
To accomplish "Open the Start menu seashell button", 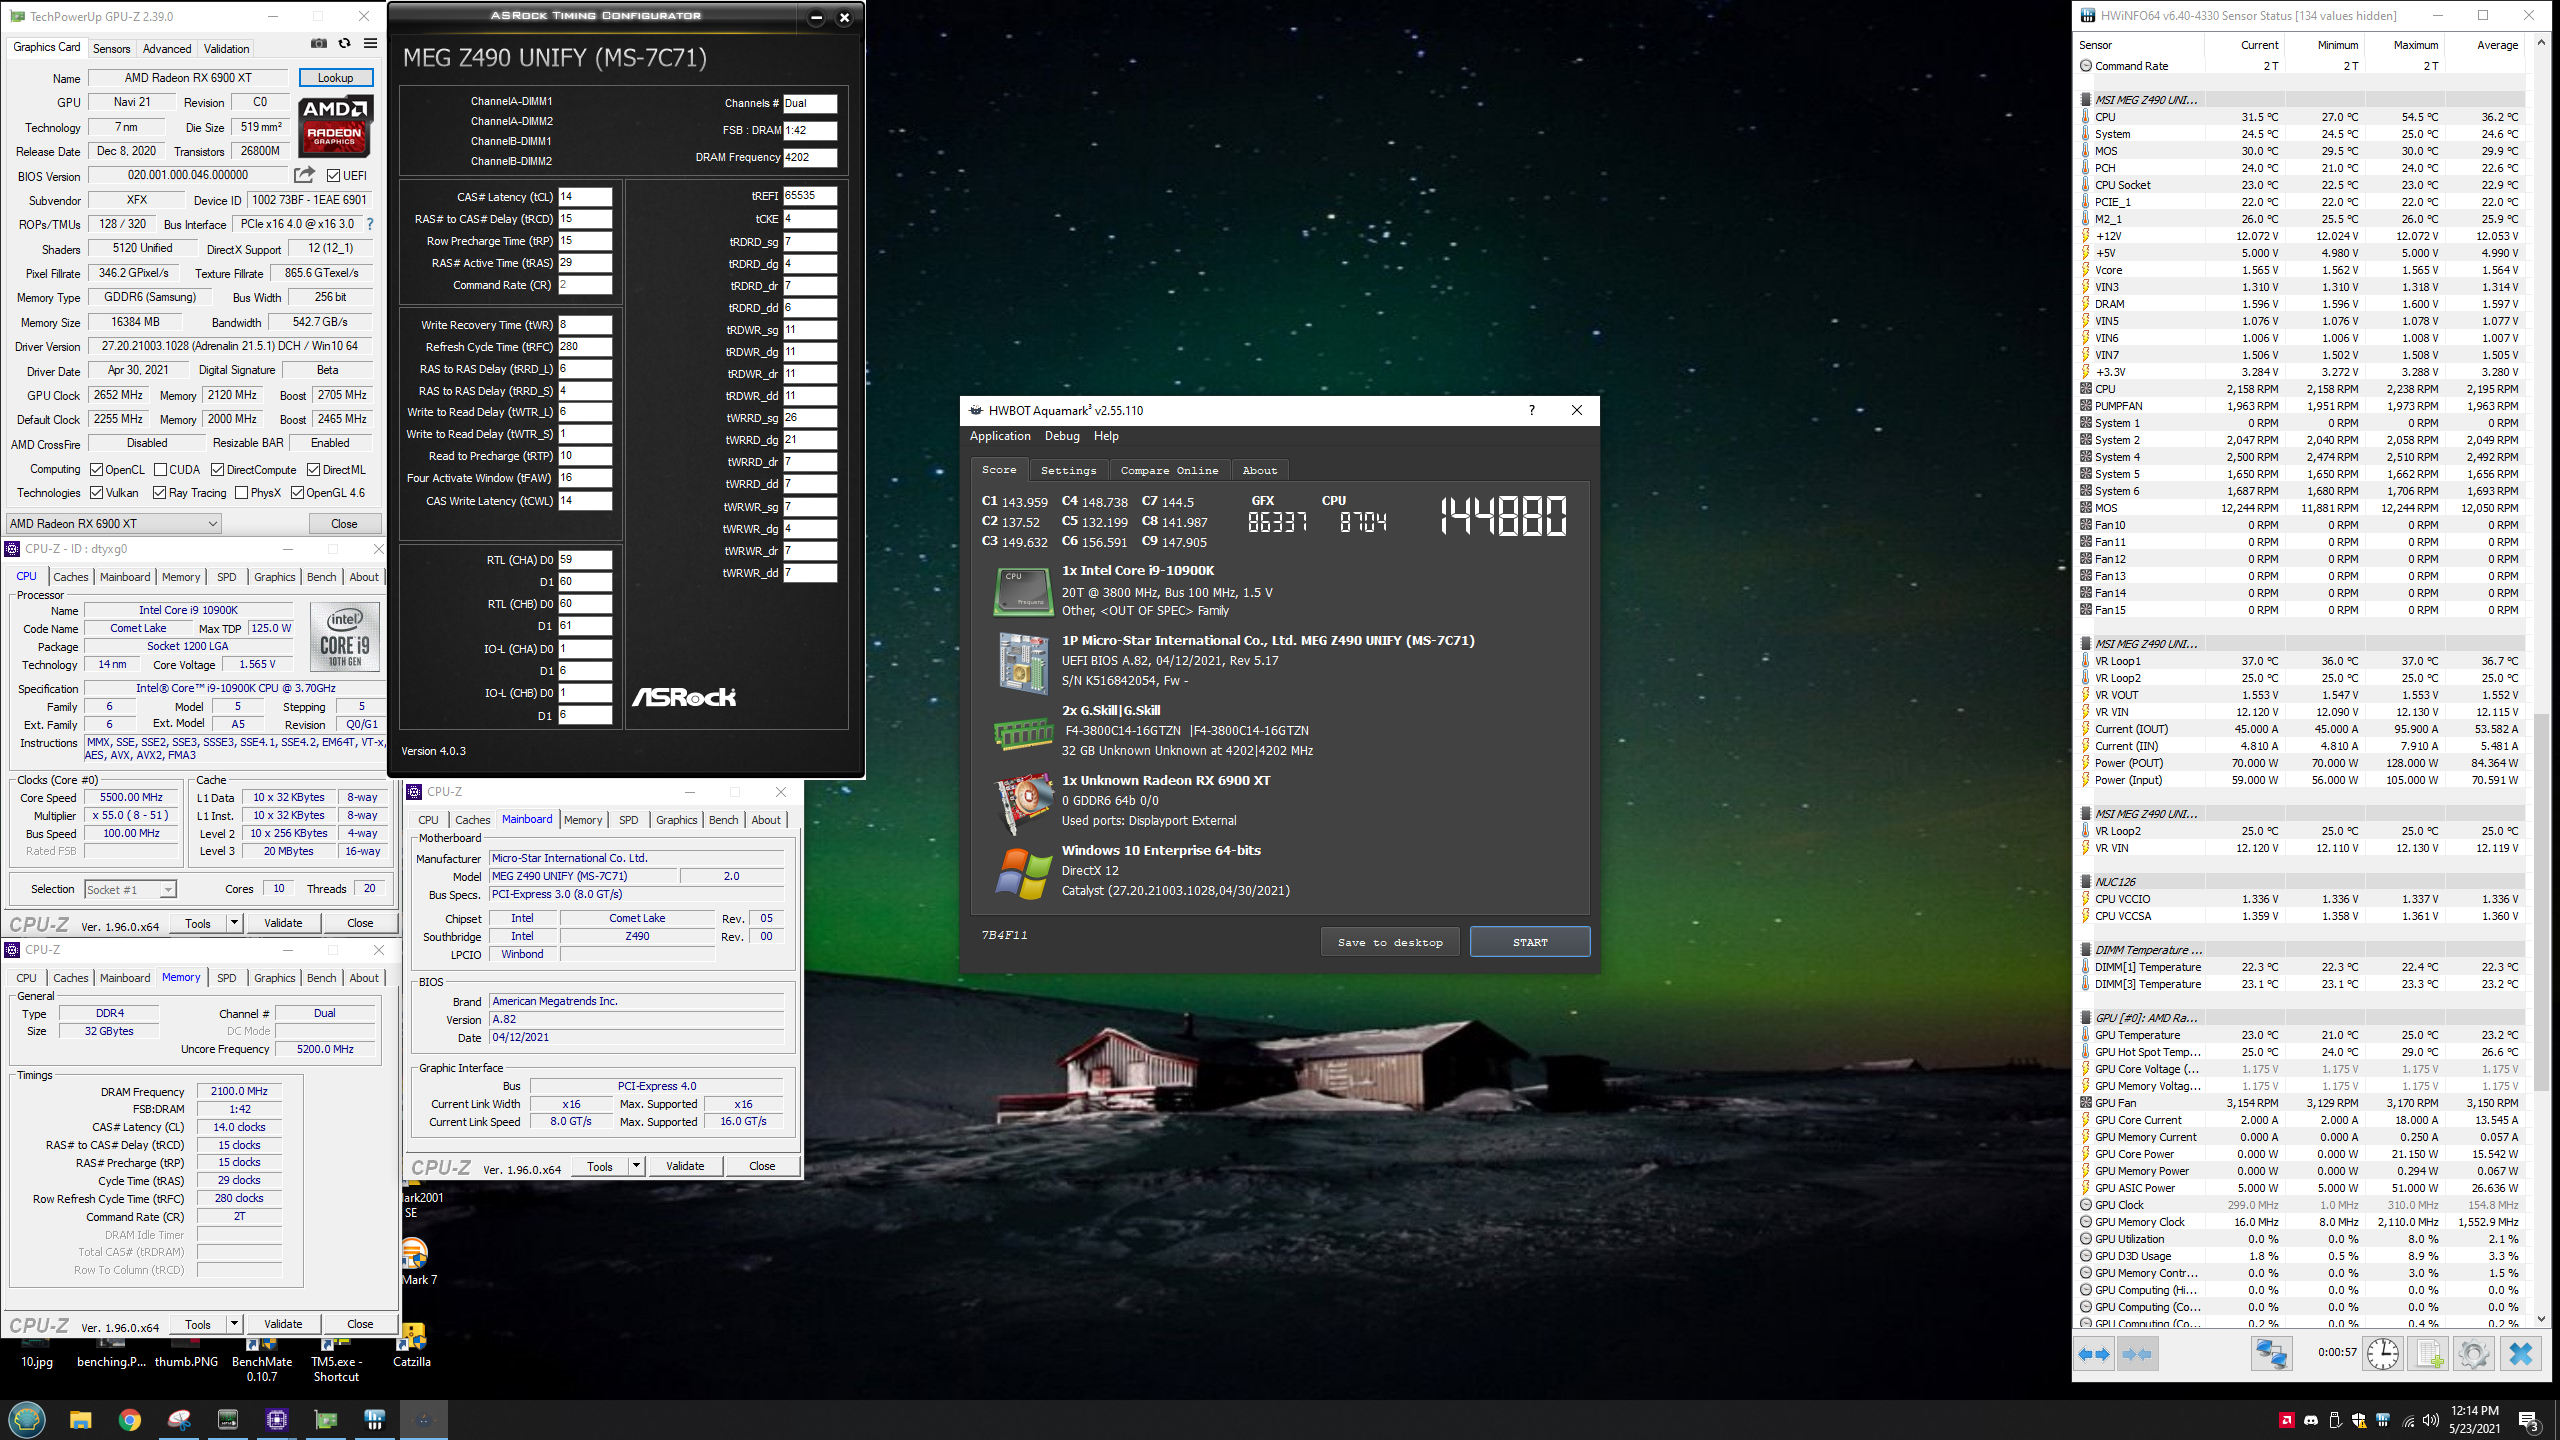I will [x=27, y=1419].
